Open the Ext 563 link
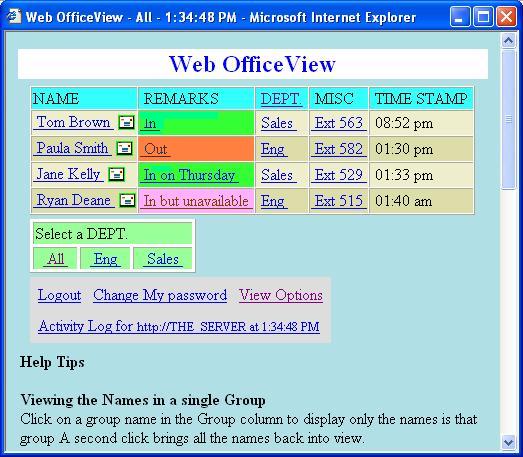The width and height of the screenshot is (523, 457). pos(339,123)
